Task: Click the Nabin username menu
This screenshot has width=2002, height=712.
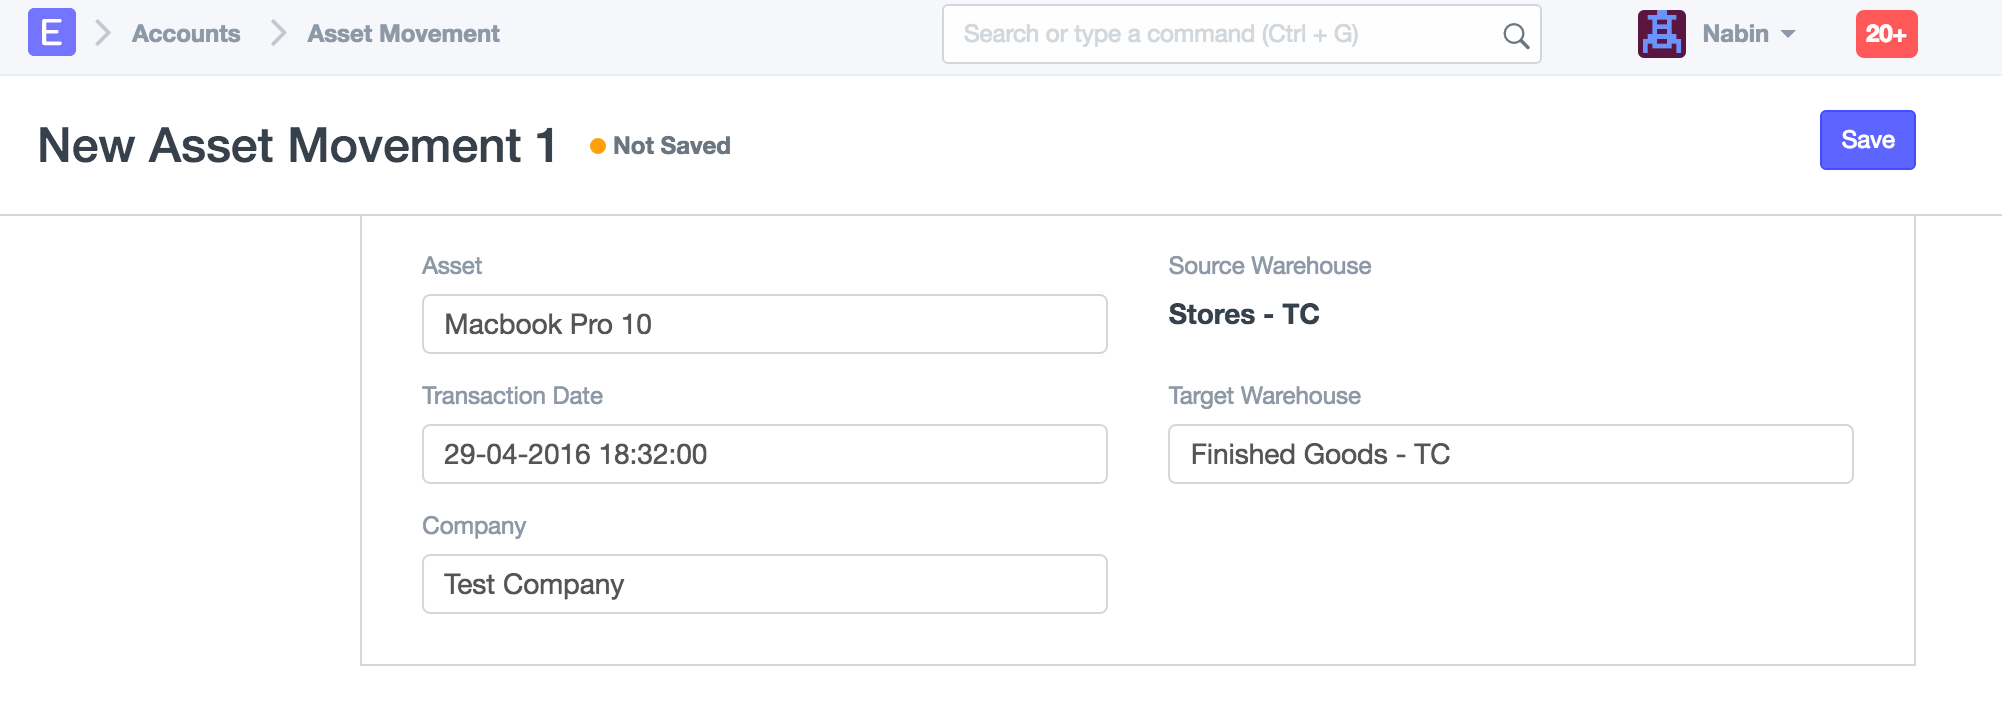Action: point(1735,34)
